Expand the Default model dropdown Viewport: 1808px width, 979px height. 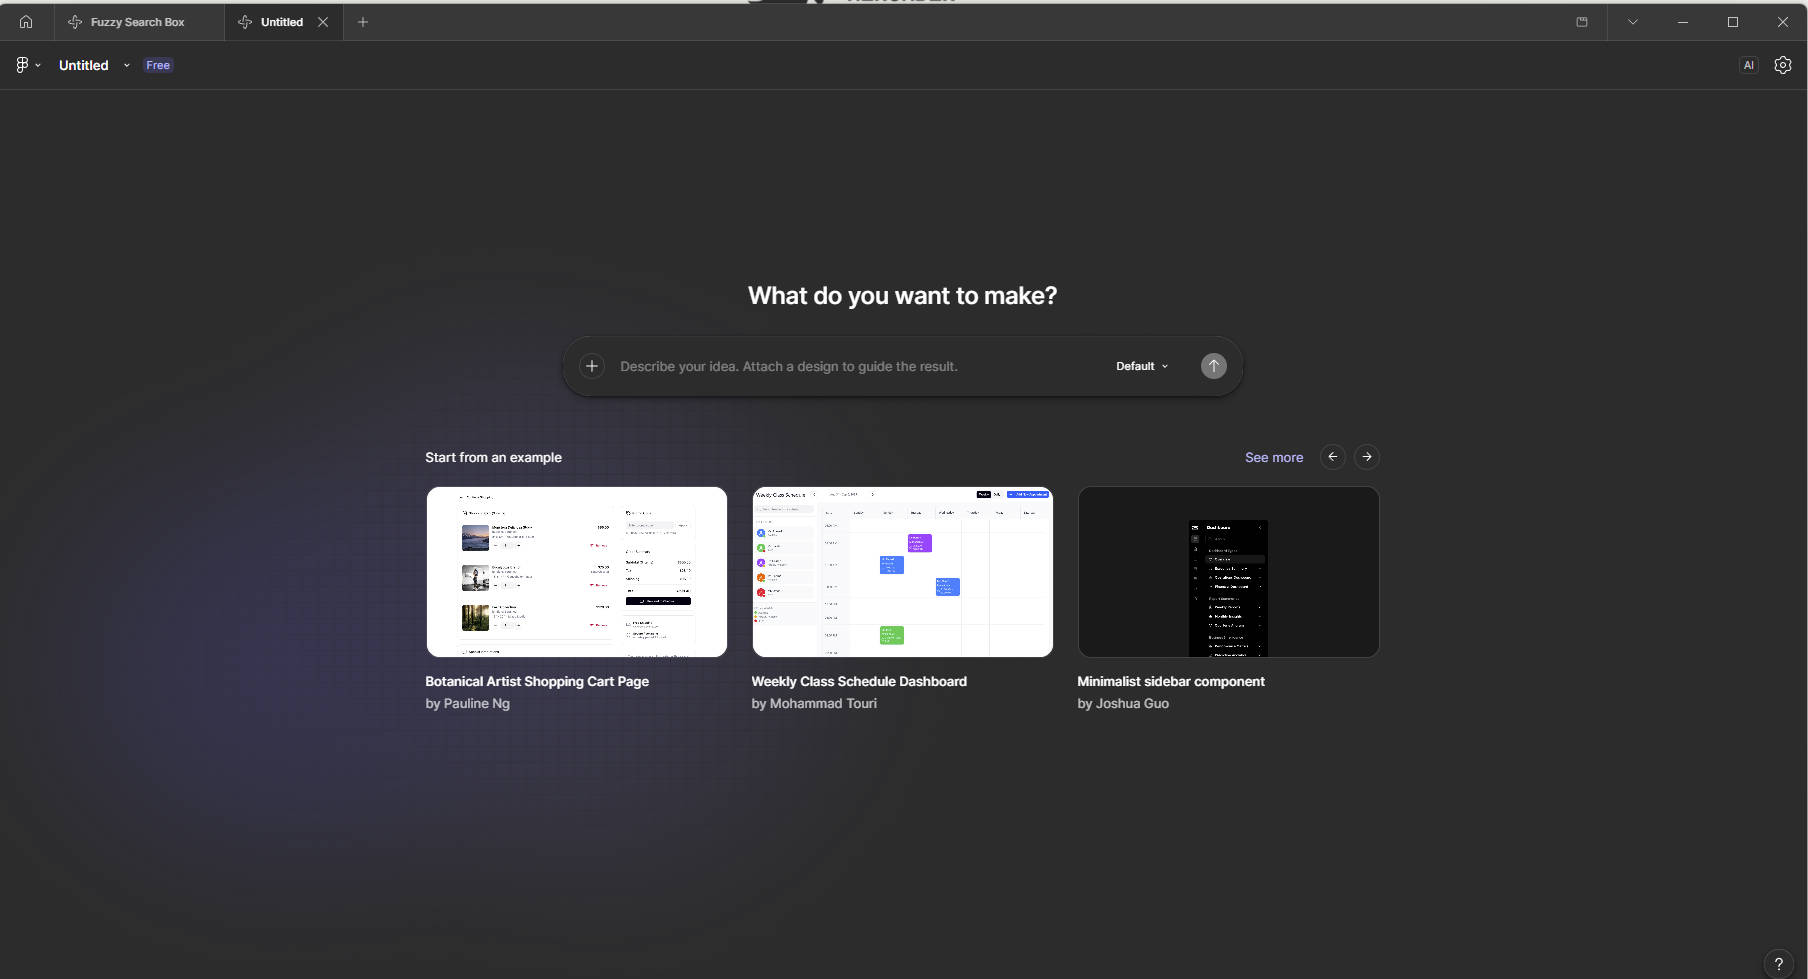point(1141,366)
